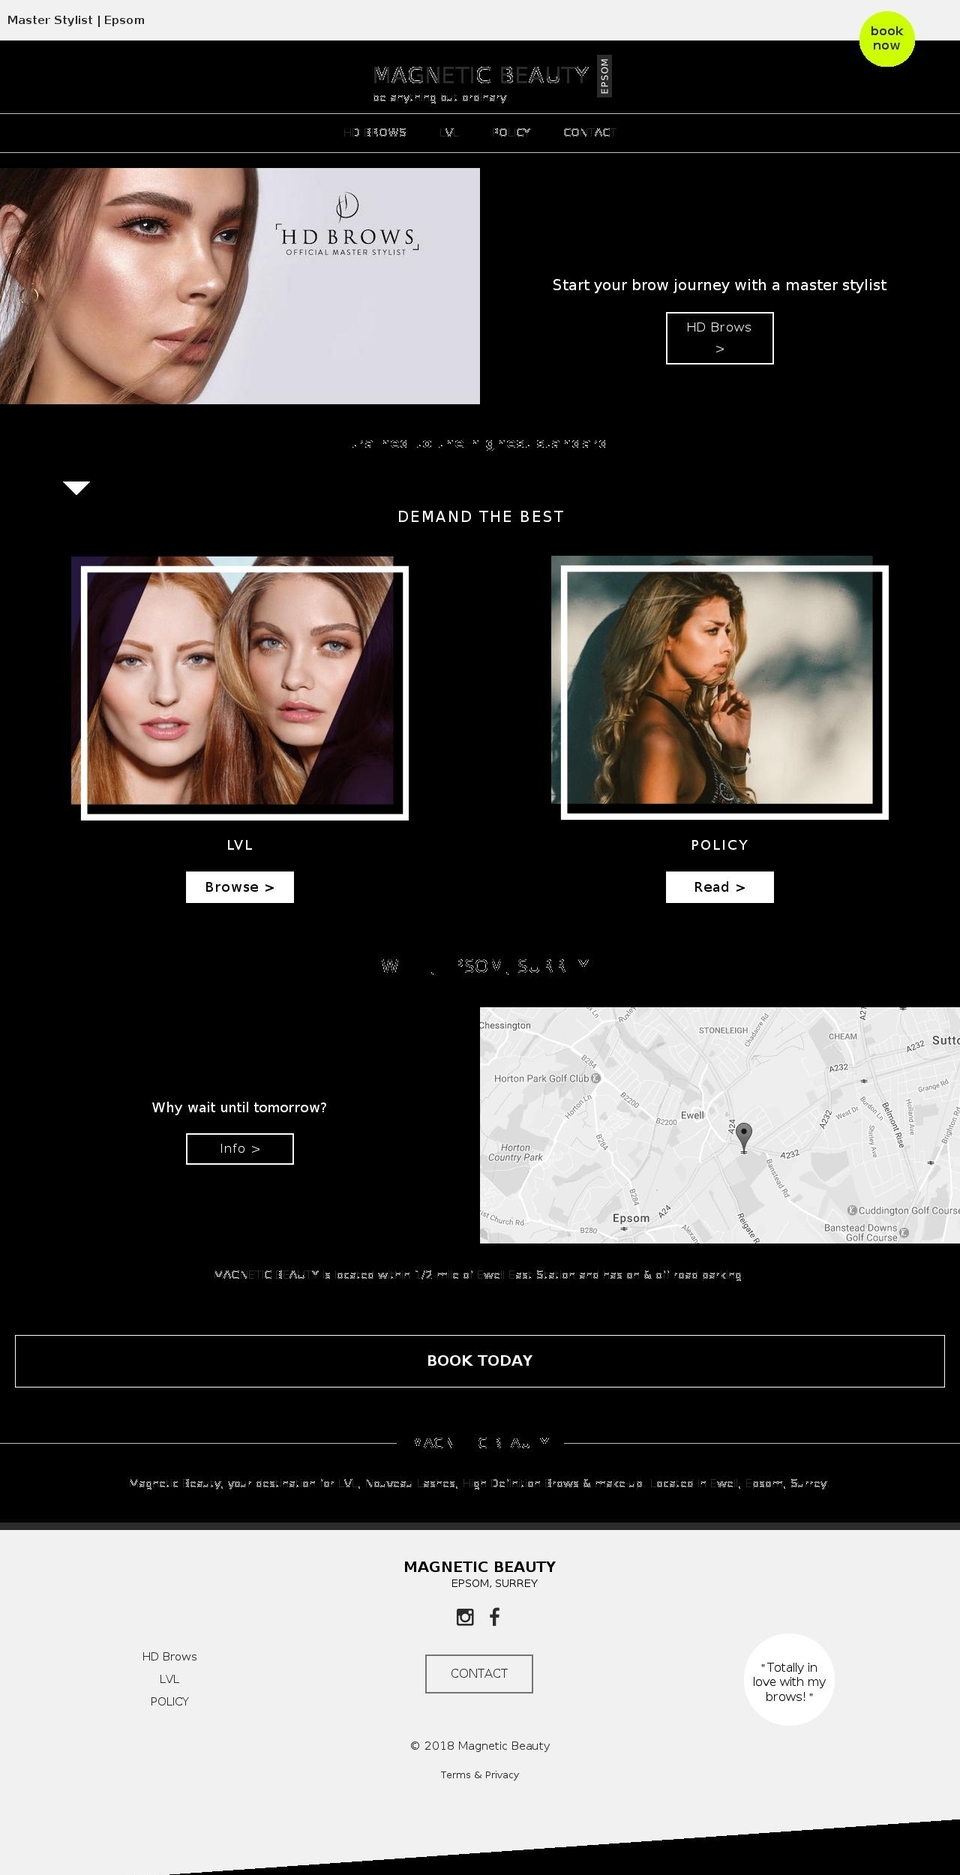The height and width of the screenshot is (1875, 960).
Task: Open the Facebook icon in footer
Action: (494, 1617)
